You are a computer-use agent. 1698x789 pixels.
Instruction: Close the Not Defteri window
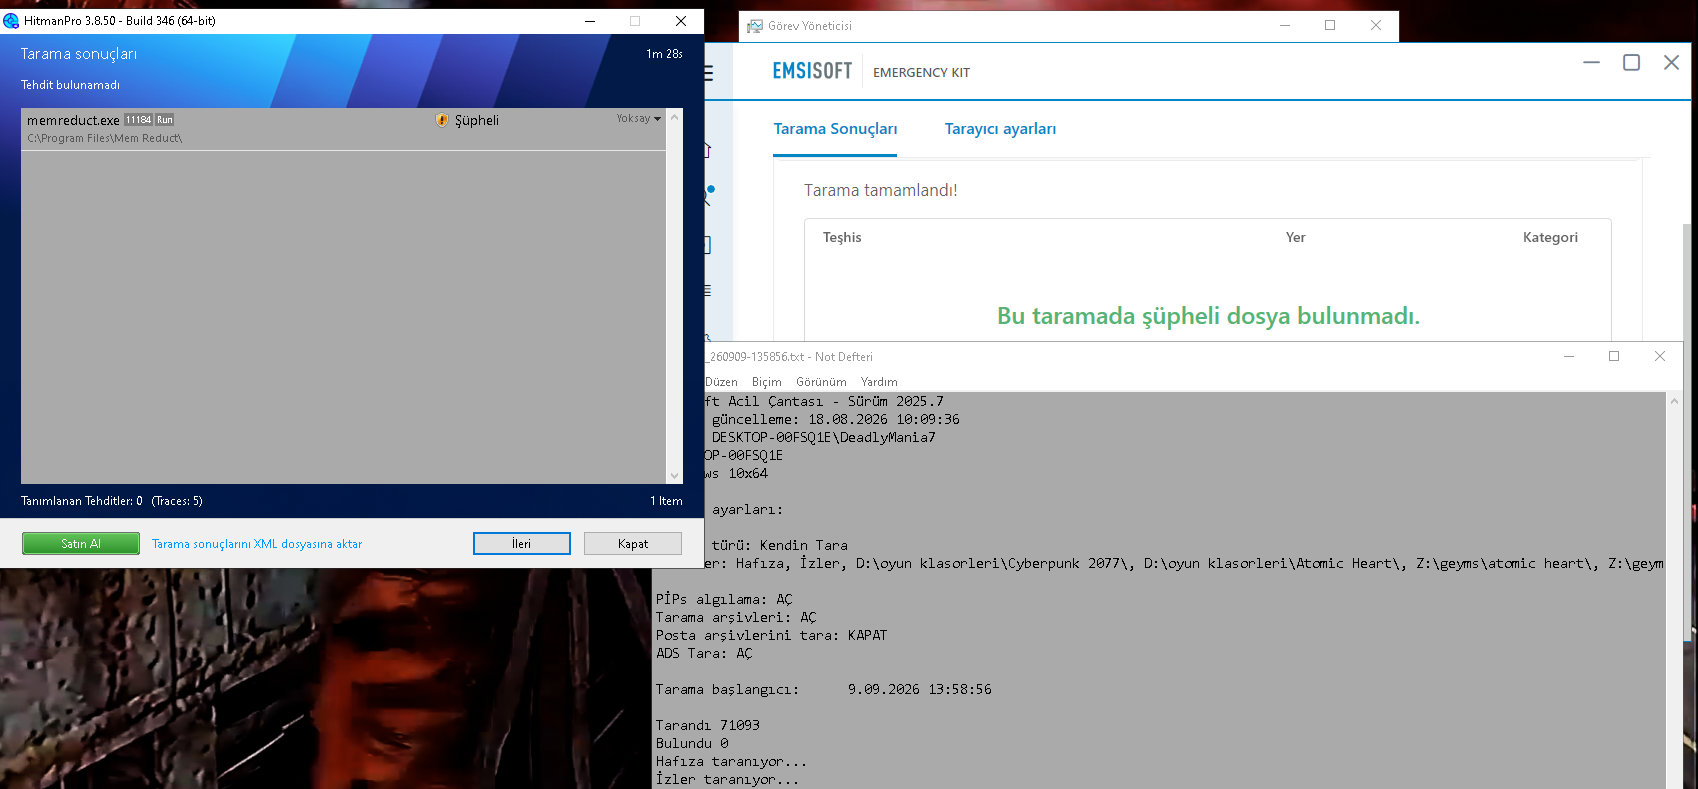[1660, 356]
